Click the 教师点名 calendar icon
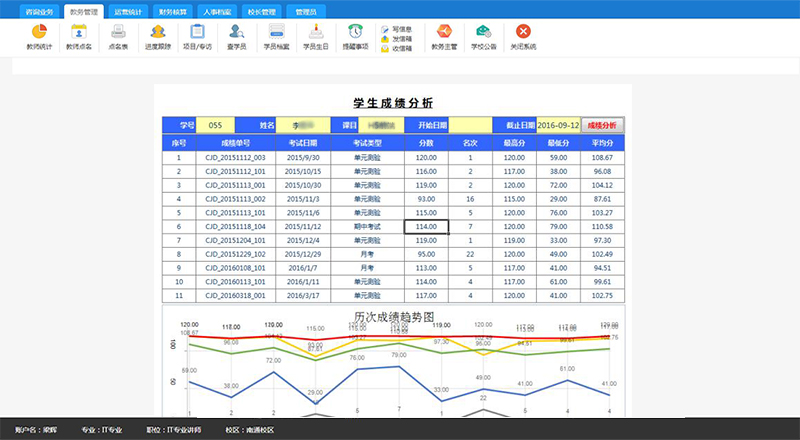This screenshot has height=440, width=800. (78, 33)
